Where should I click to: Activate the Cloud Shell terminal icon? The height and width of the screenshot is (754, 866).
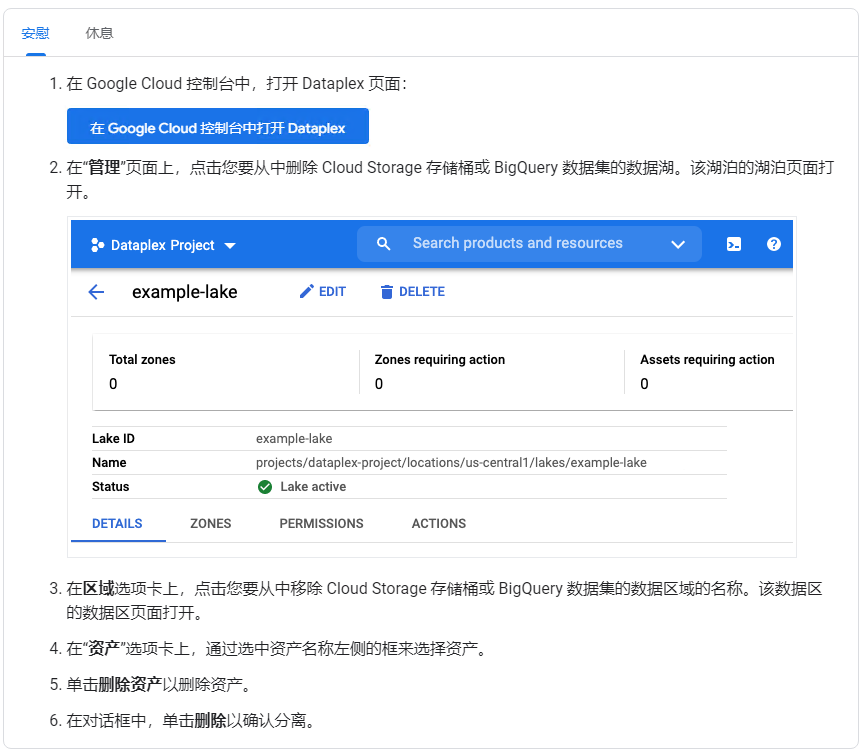point(734,244)
